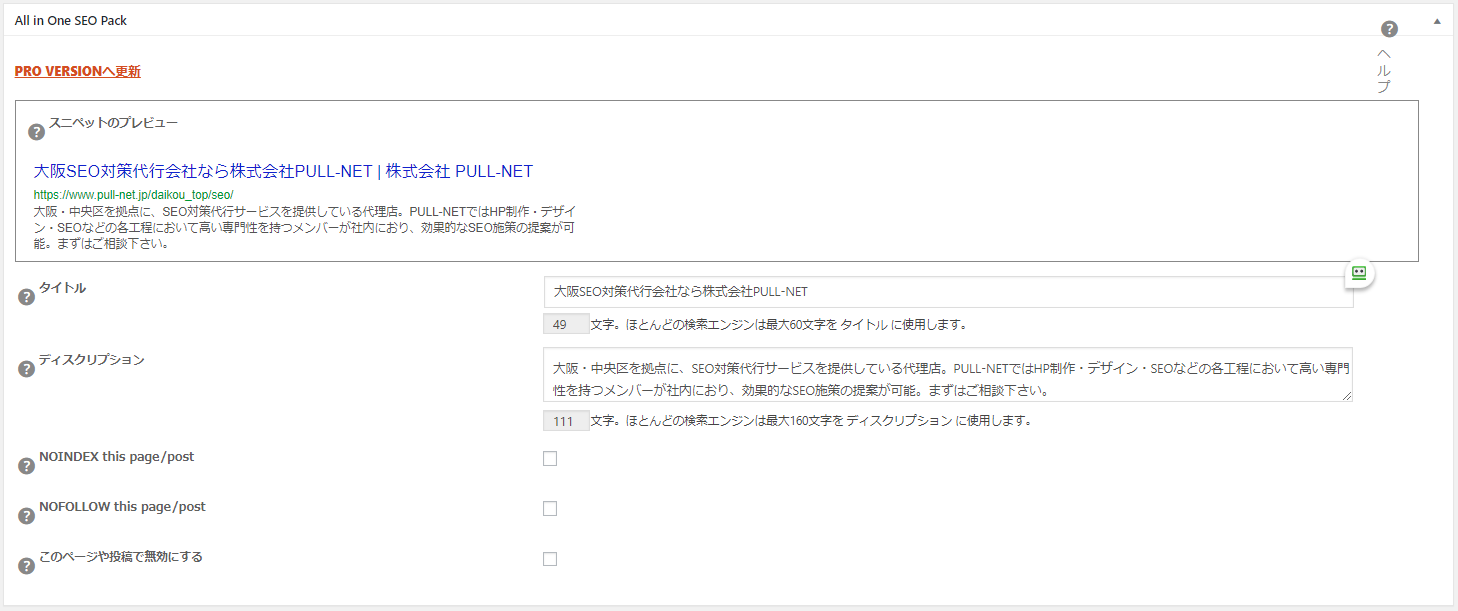
Task: Click the blue snippet preview title
Action: [x=283, y=171]
